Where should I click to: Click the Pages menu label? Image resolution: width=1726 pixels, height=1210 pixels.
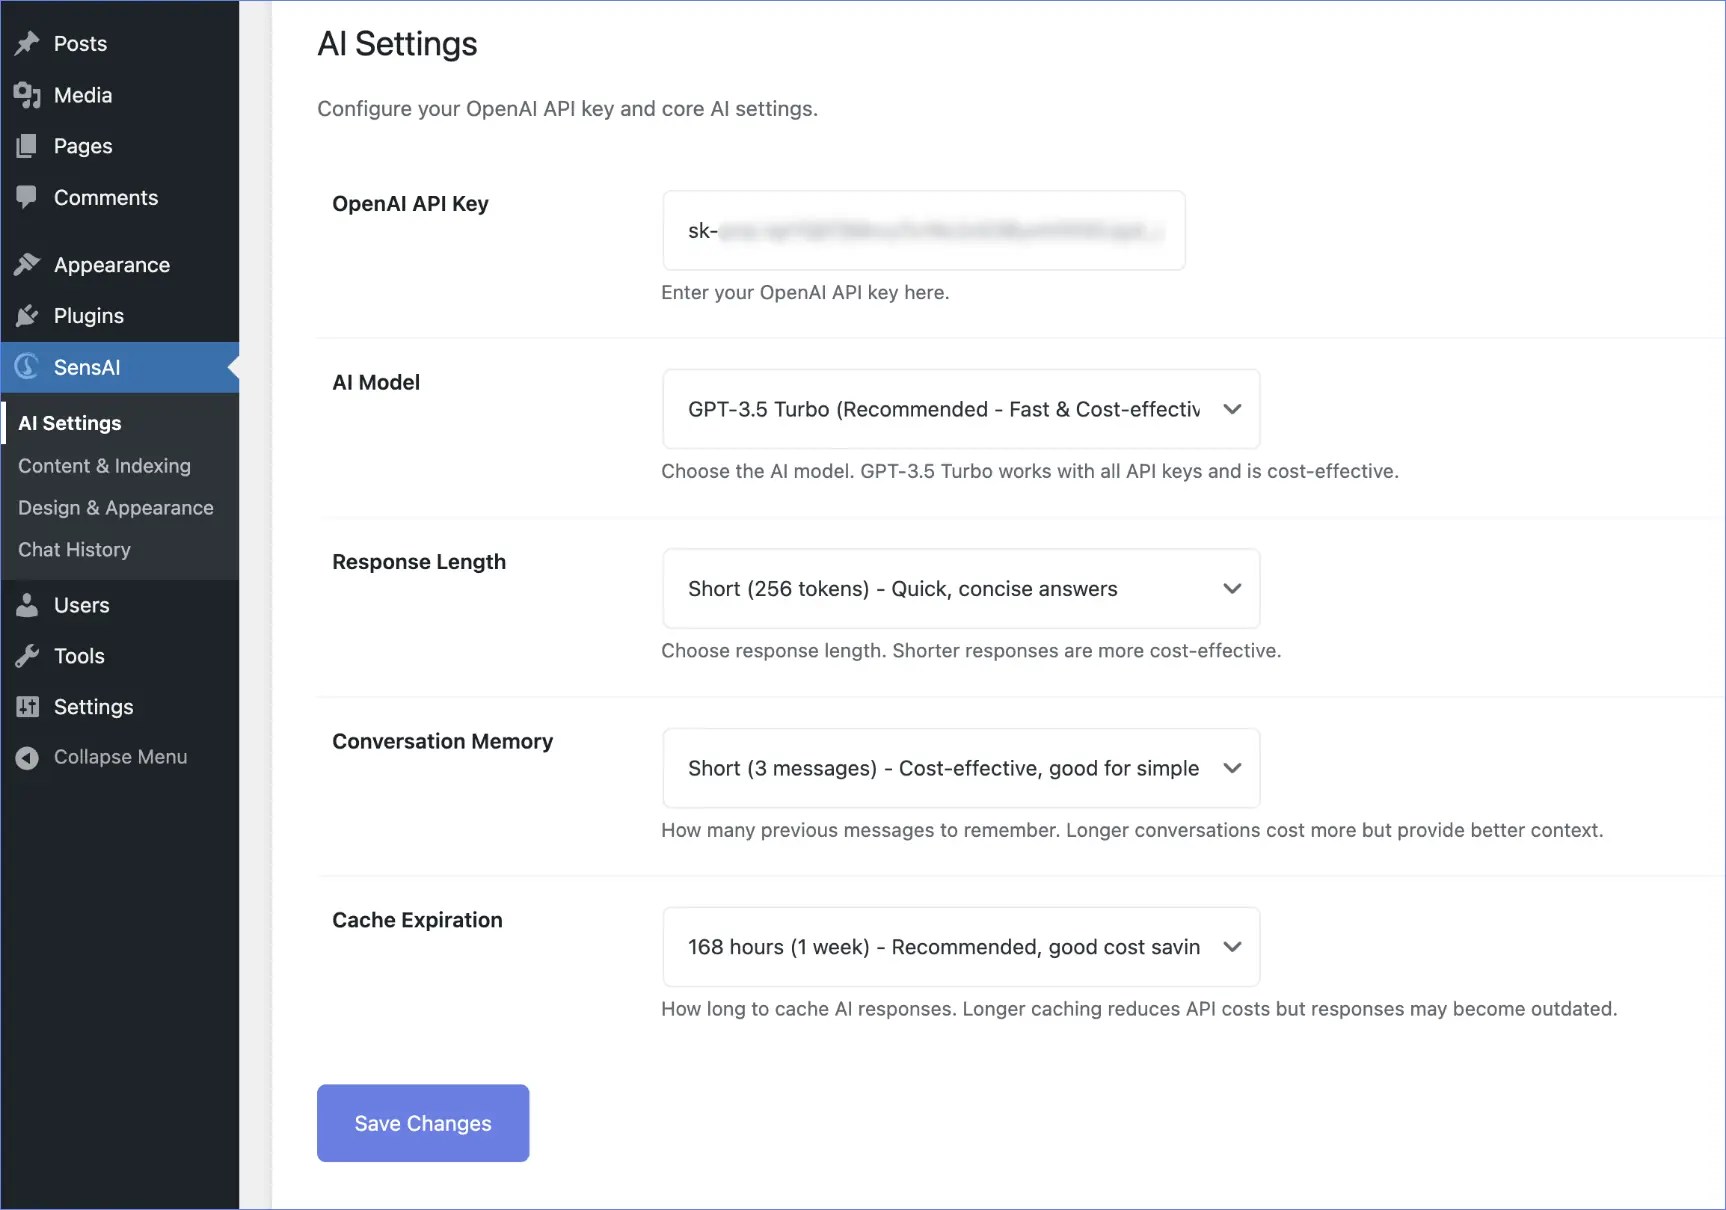tap(83, 146)
